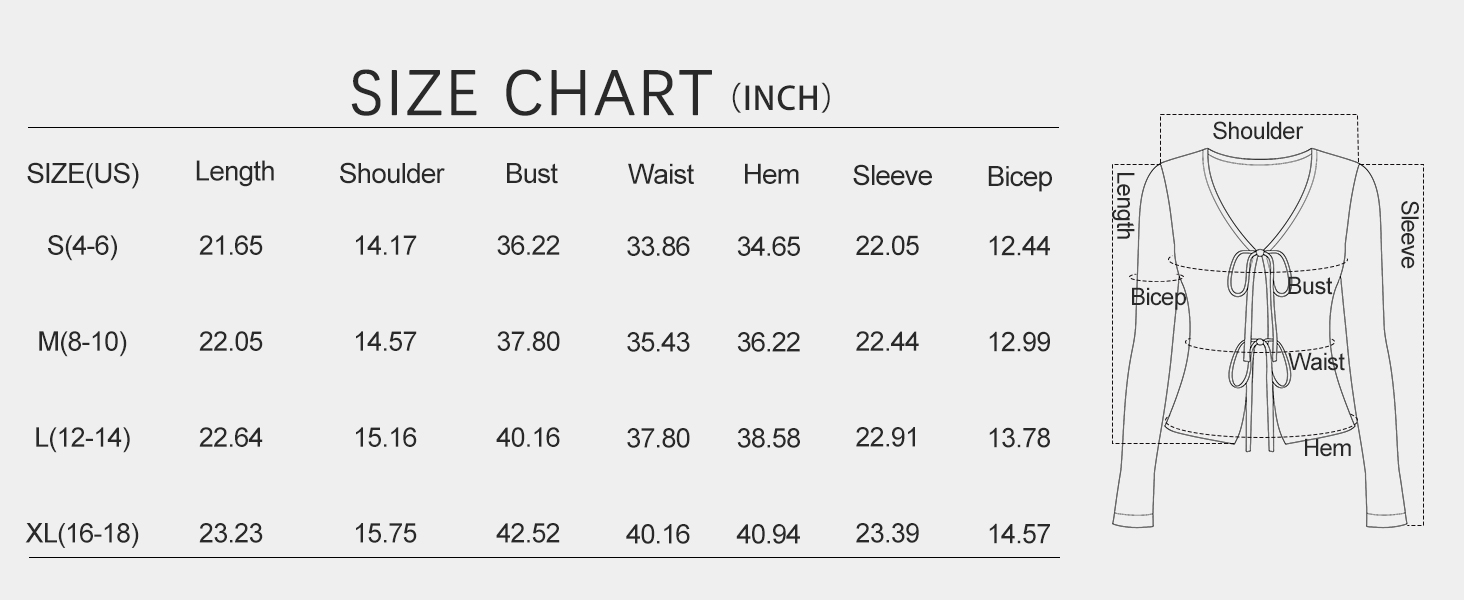Select the 14.57 bicep value for XL
This screenshot has height=600, width=1464.
click(x=1019, y=534)
